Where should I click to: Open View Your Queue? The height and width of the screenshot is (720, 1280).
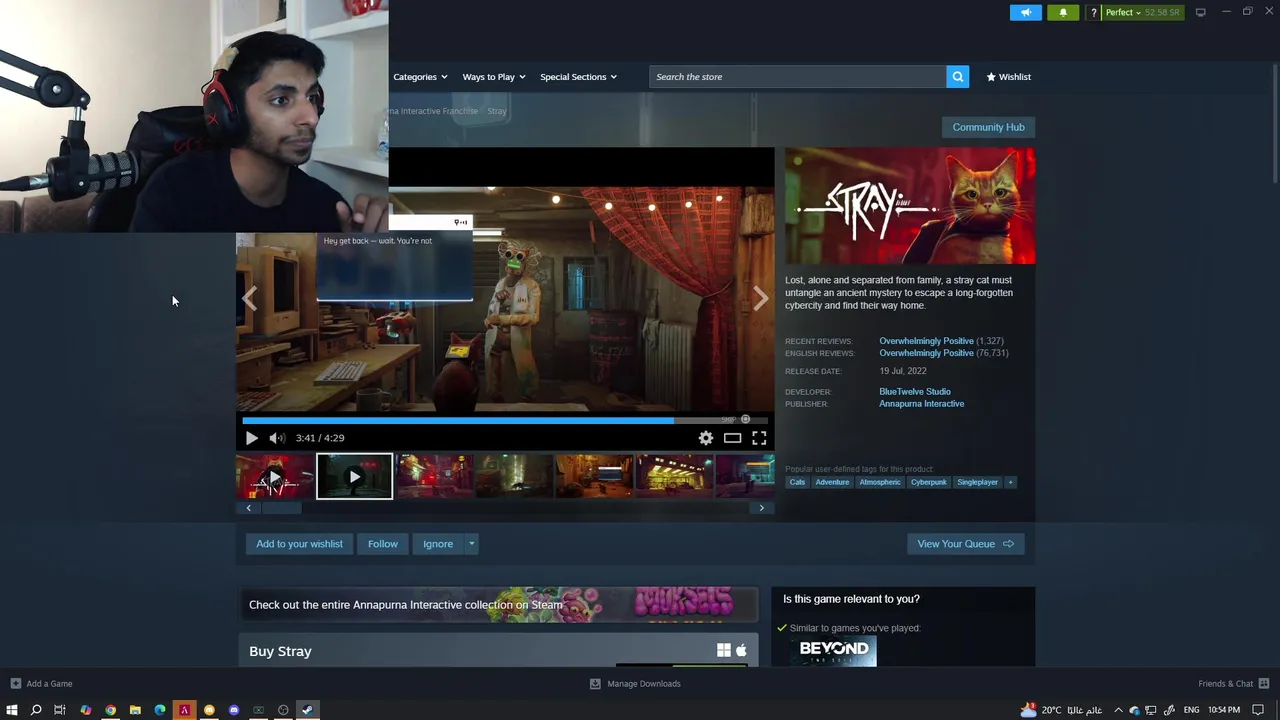click(x=965, y=544)
